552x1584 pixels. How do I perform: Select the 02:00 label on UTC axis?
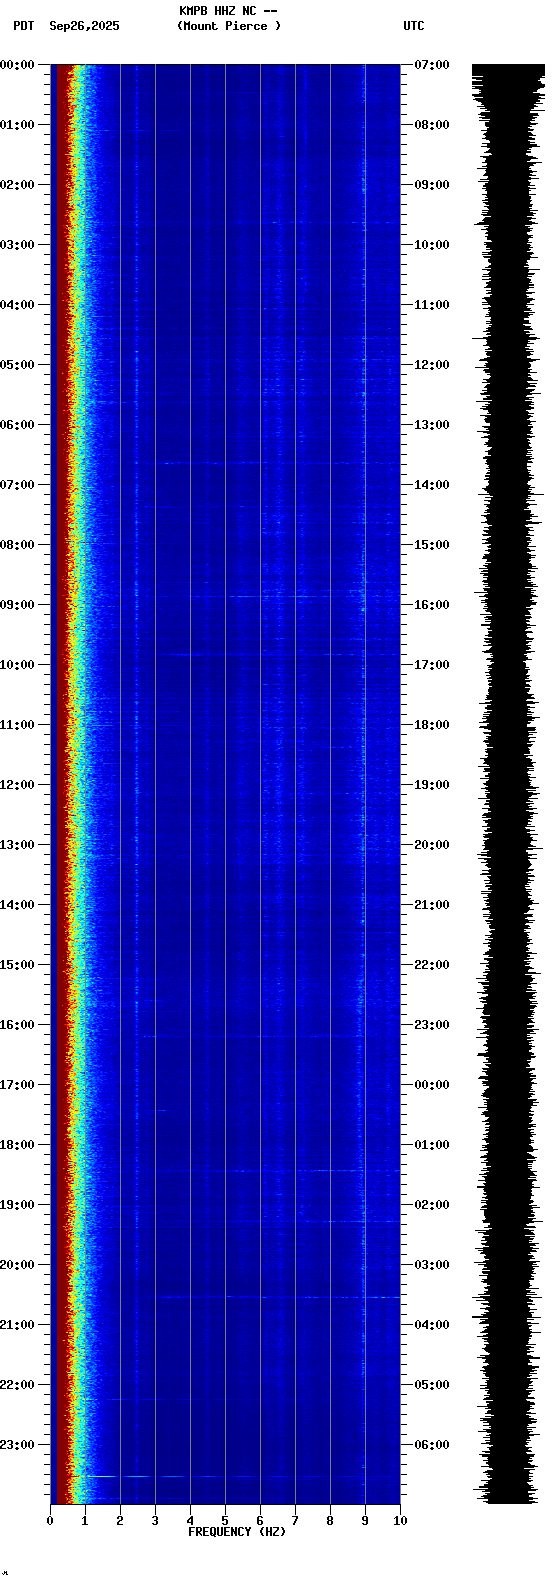432,1205
